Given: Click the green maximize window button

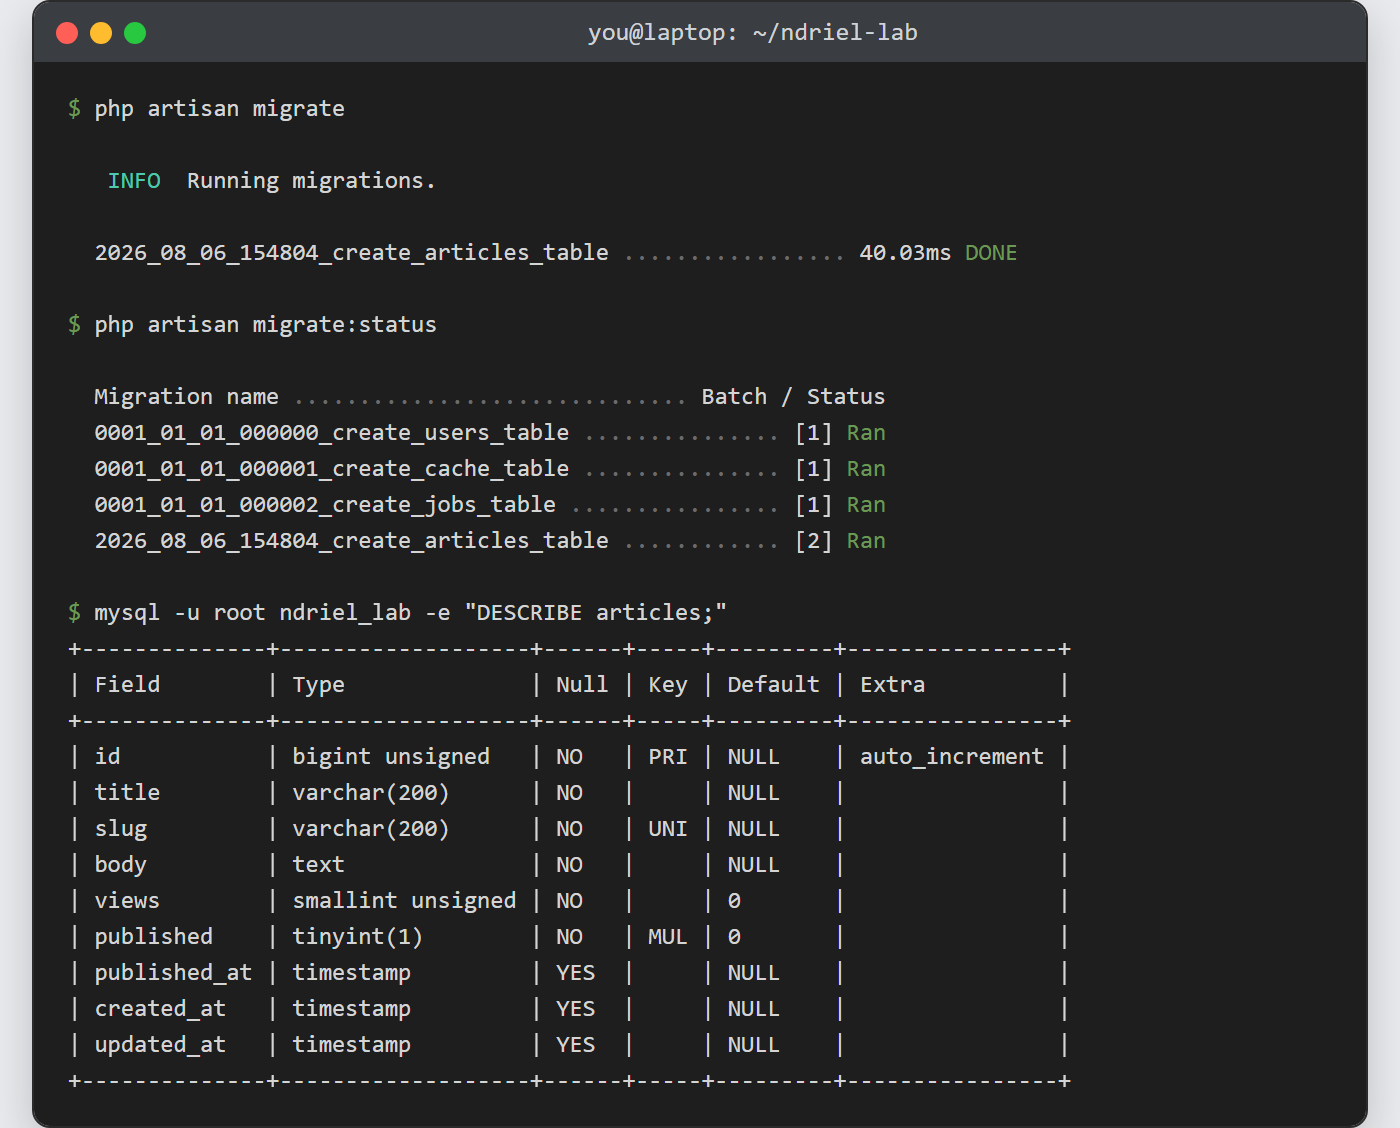Looking at the screenshot, I should [135, 33].
